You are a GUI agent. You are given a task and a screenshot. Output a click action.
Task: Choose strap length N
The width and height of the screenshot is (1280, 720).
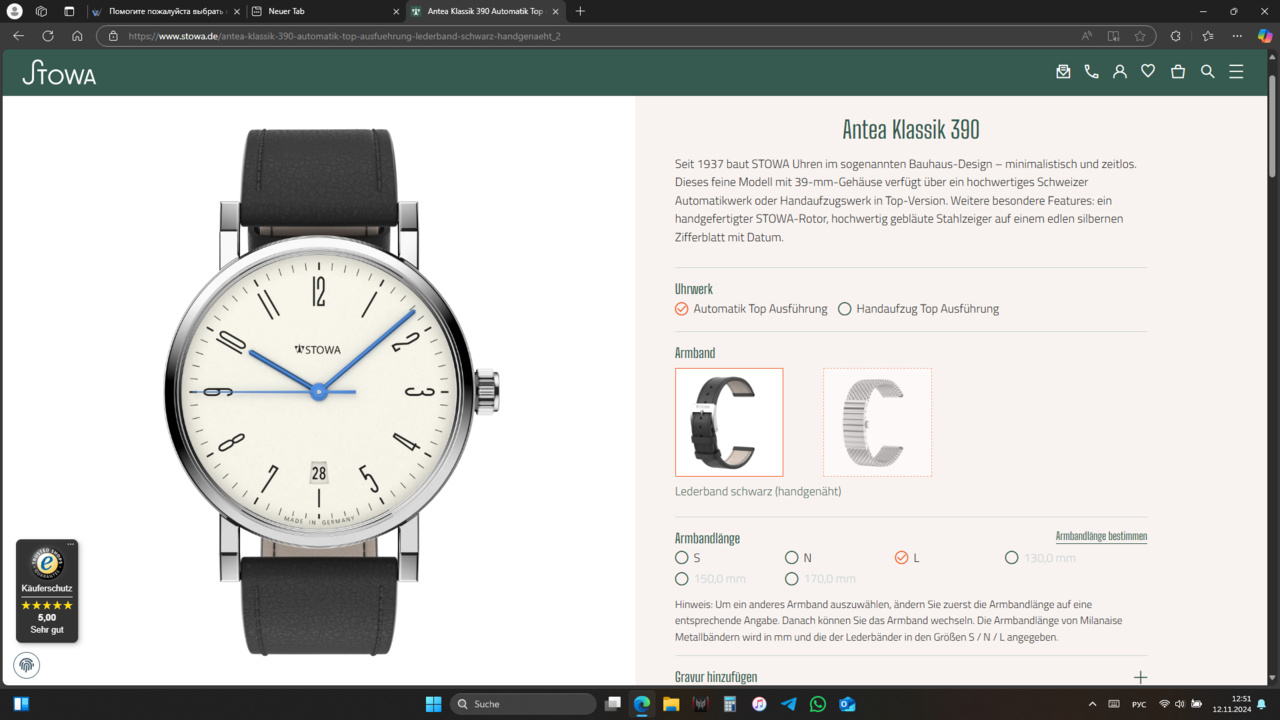[x=792, y=558]
